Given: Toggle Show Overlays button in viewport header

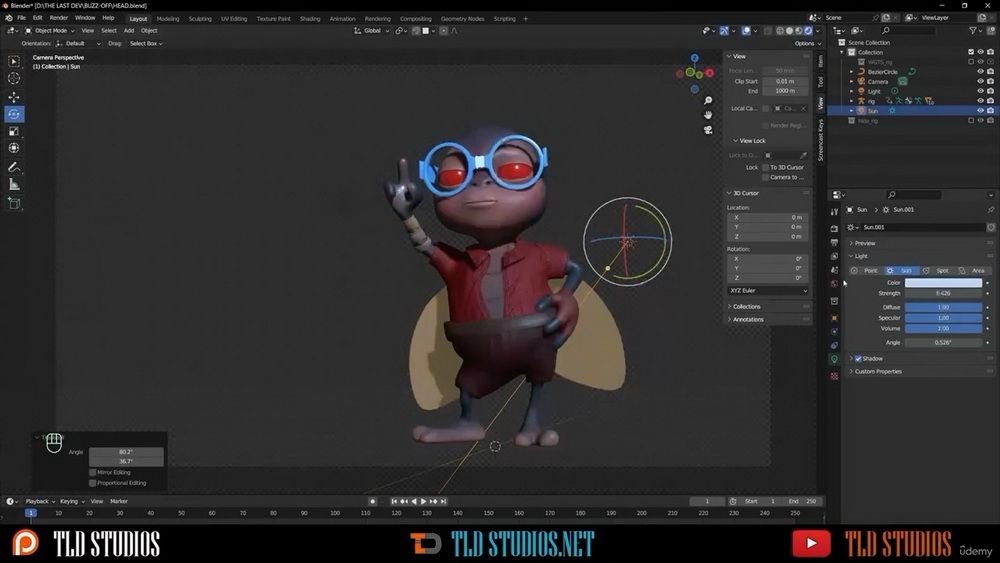Looking at the screenshot, I should click(746, 31).
